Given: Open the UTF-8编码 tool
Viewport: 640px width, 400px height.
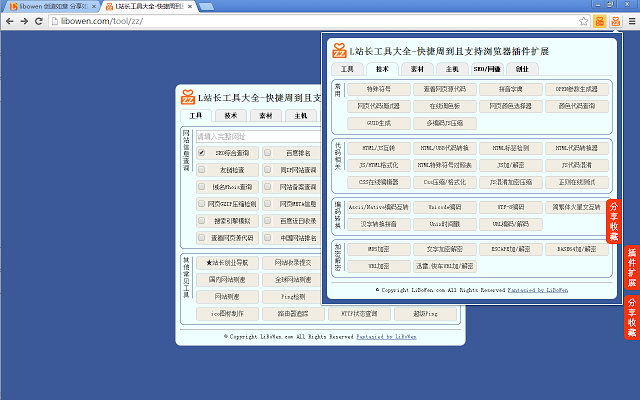Looking at the screenshot, I should (x=511, y=207).
